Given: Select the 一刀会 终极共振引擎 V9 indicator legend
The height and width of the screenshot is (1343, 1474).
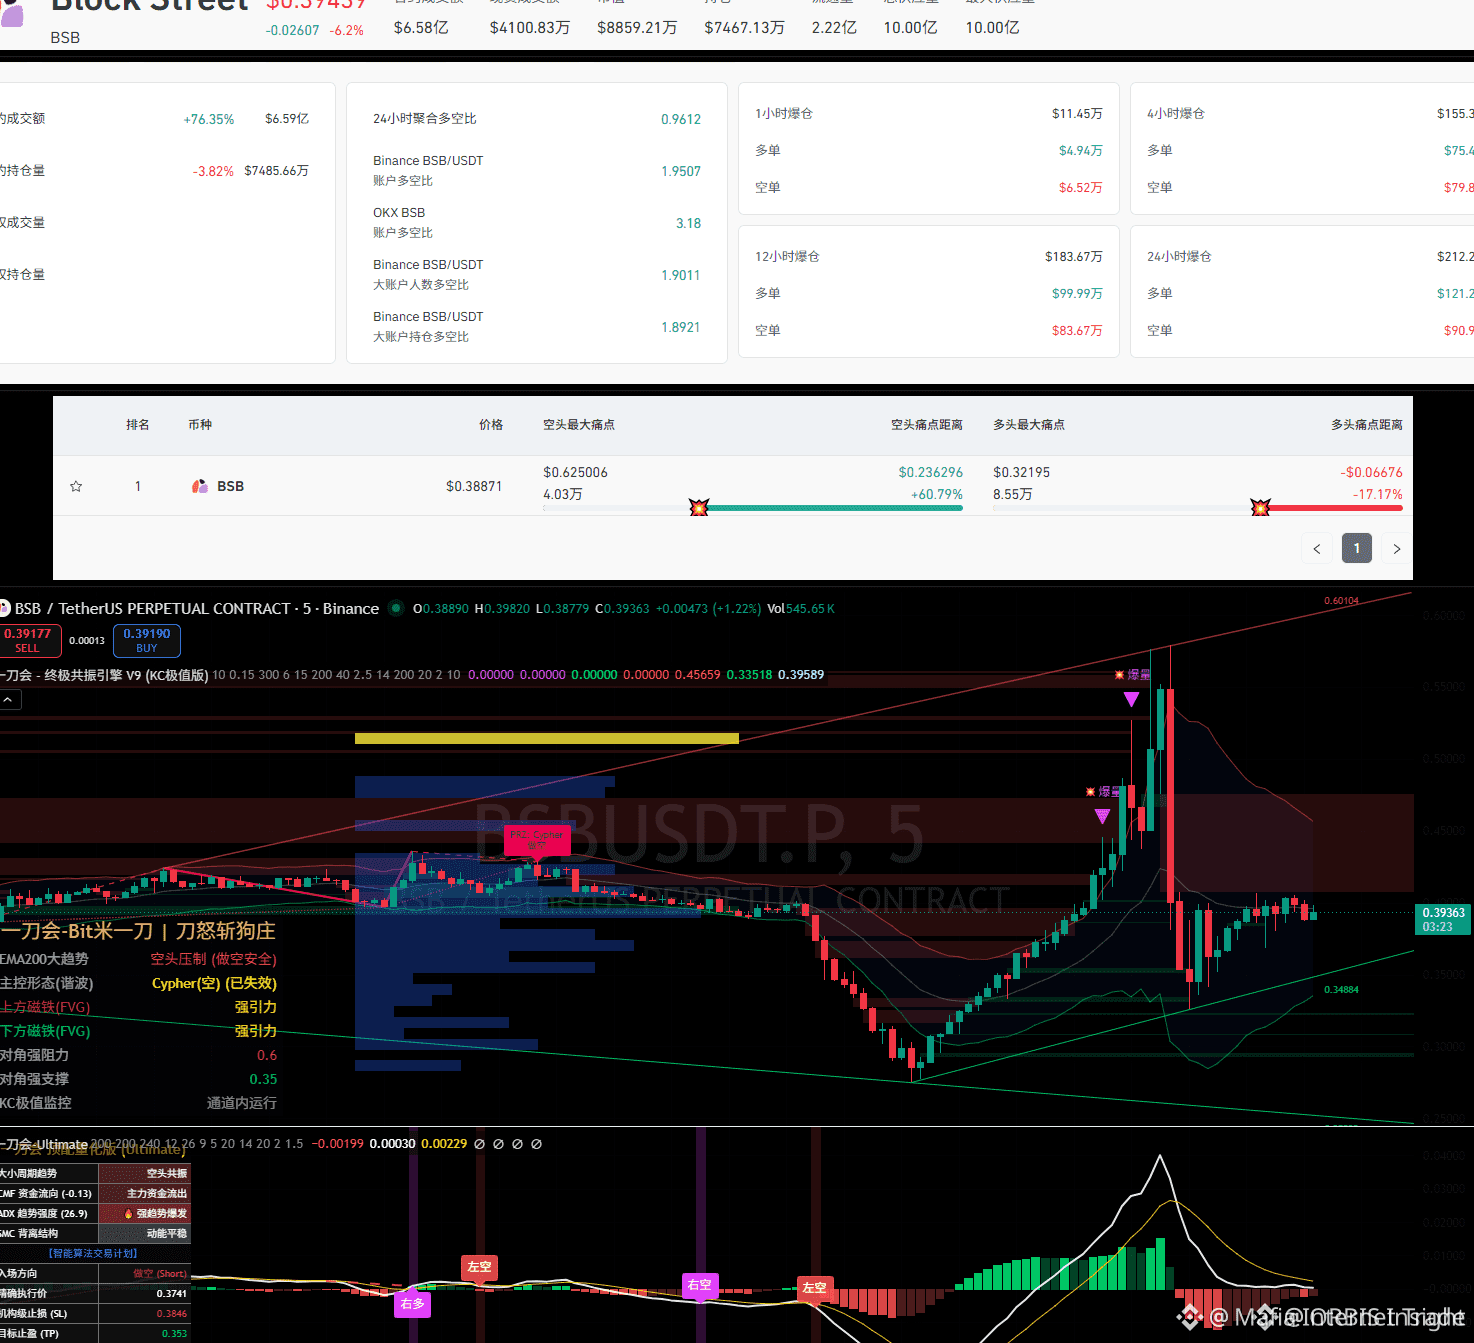Looking at the screenshot, I should (104, 675).
